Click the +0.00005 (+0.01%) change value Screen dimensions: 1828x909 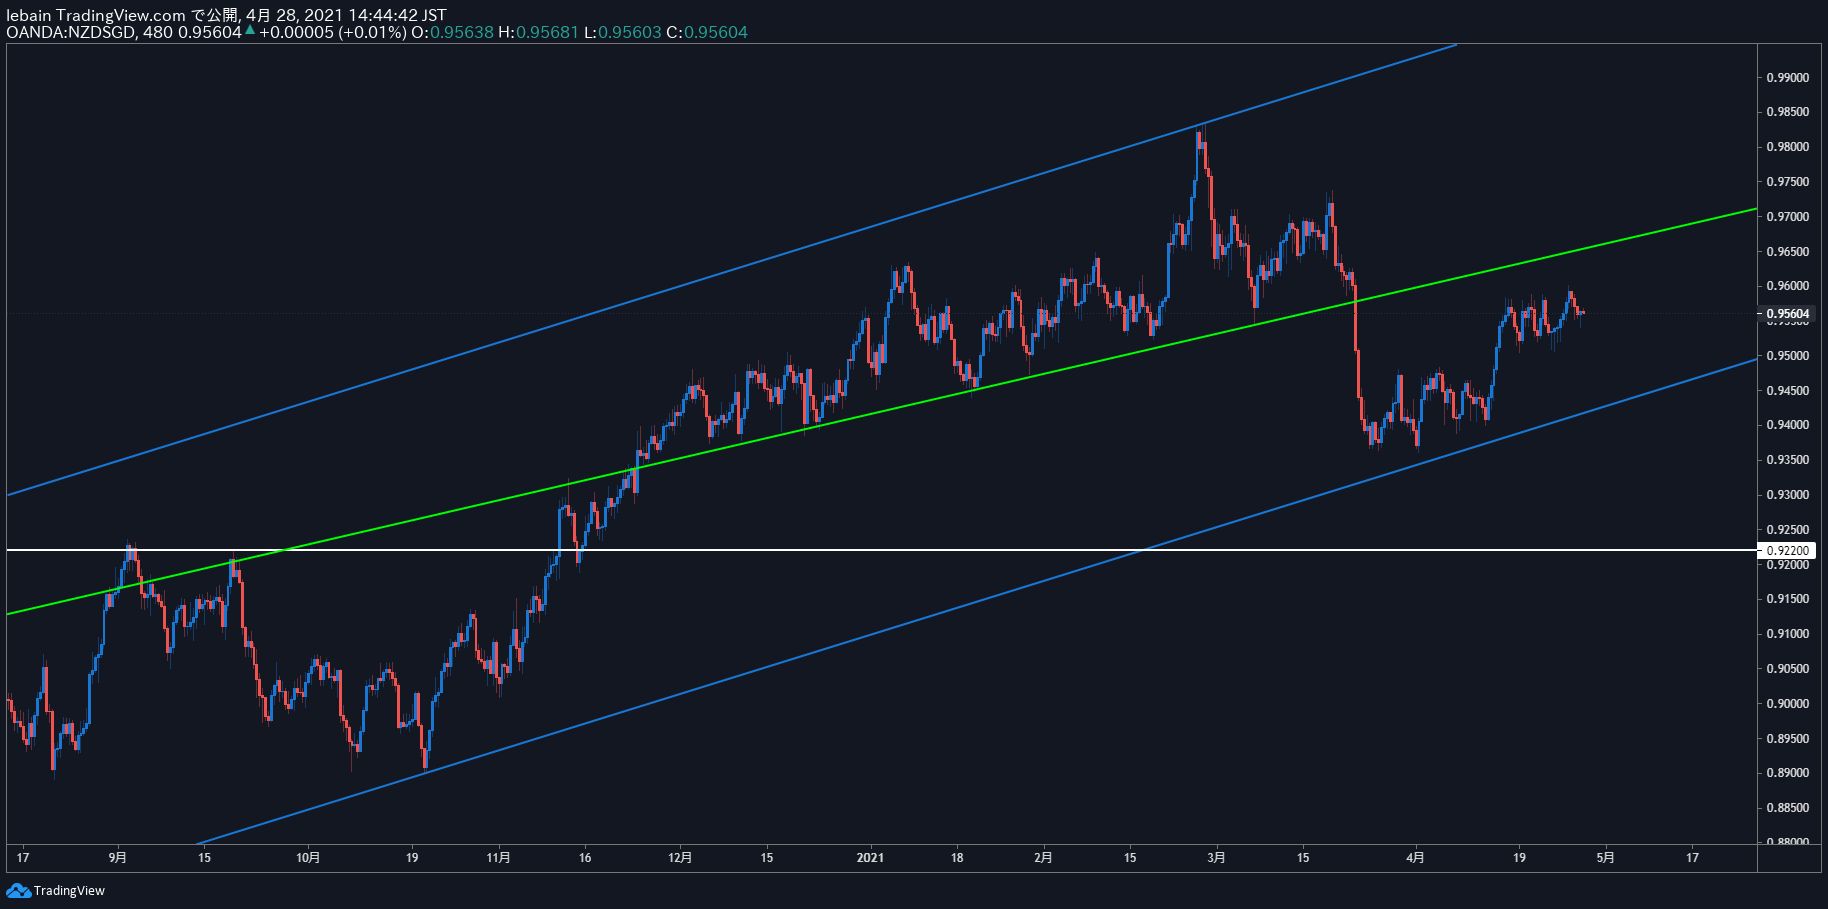333,32
